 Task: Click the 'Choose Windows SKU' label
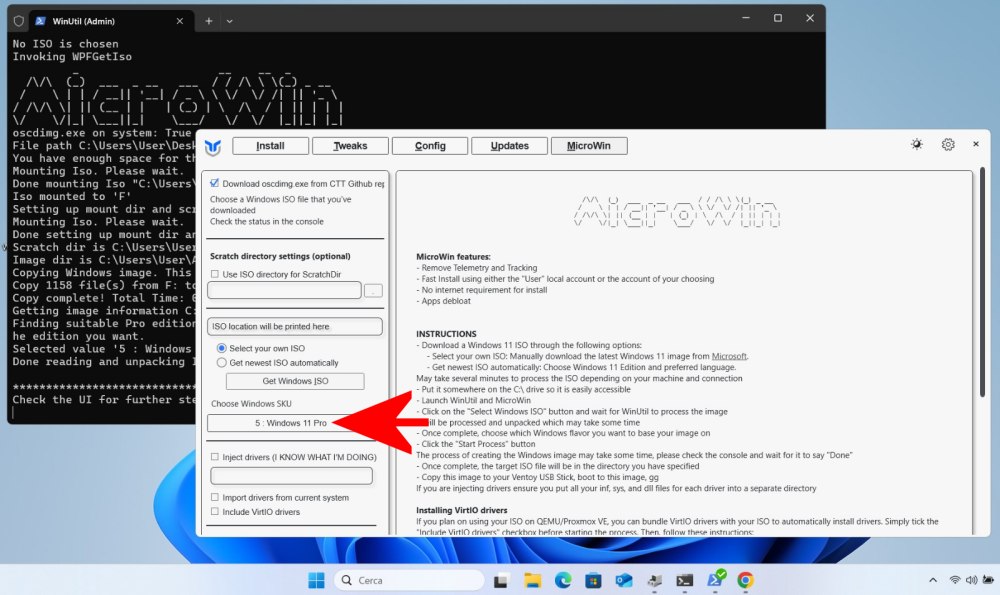(251, 404)
